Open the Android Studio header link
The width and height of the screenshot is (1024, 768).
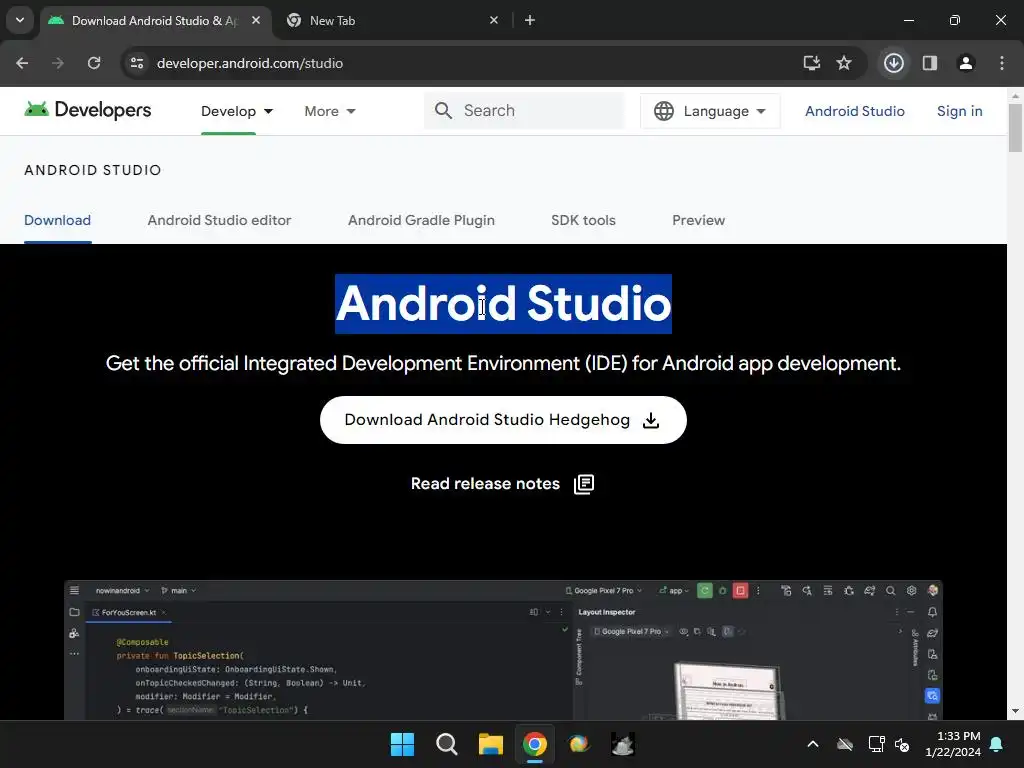[854, 111]
